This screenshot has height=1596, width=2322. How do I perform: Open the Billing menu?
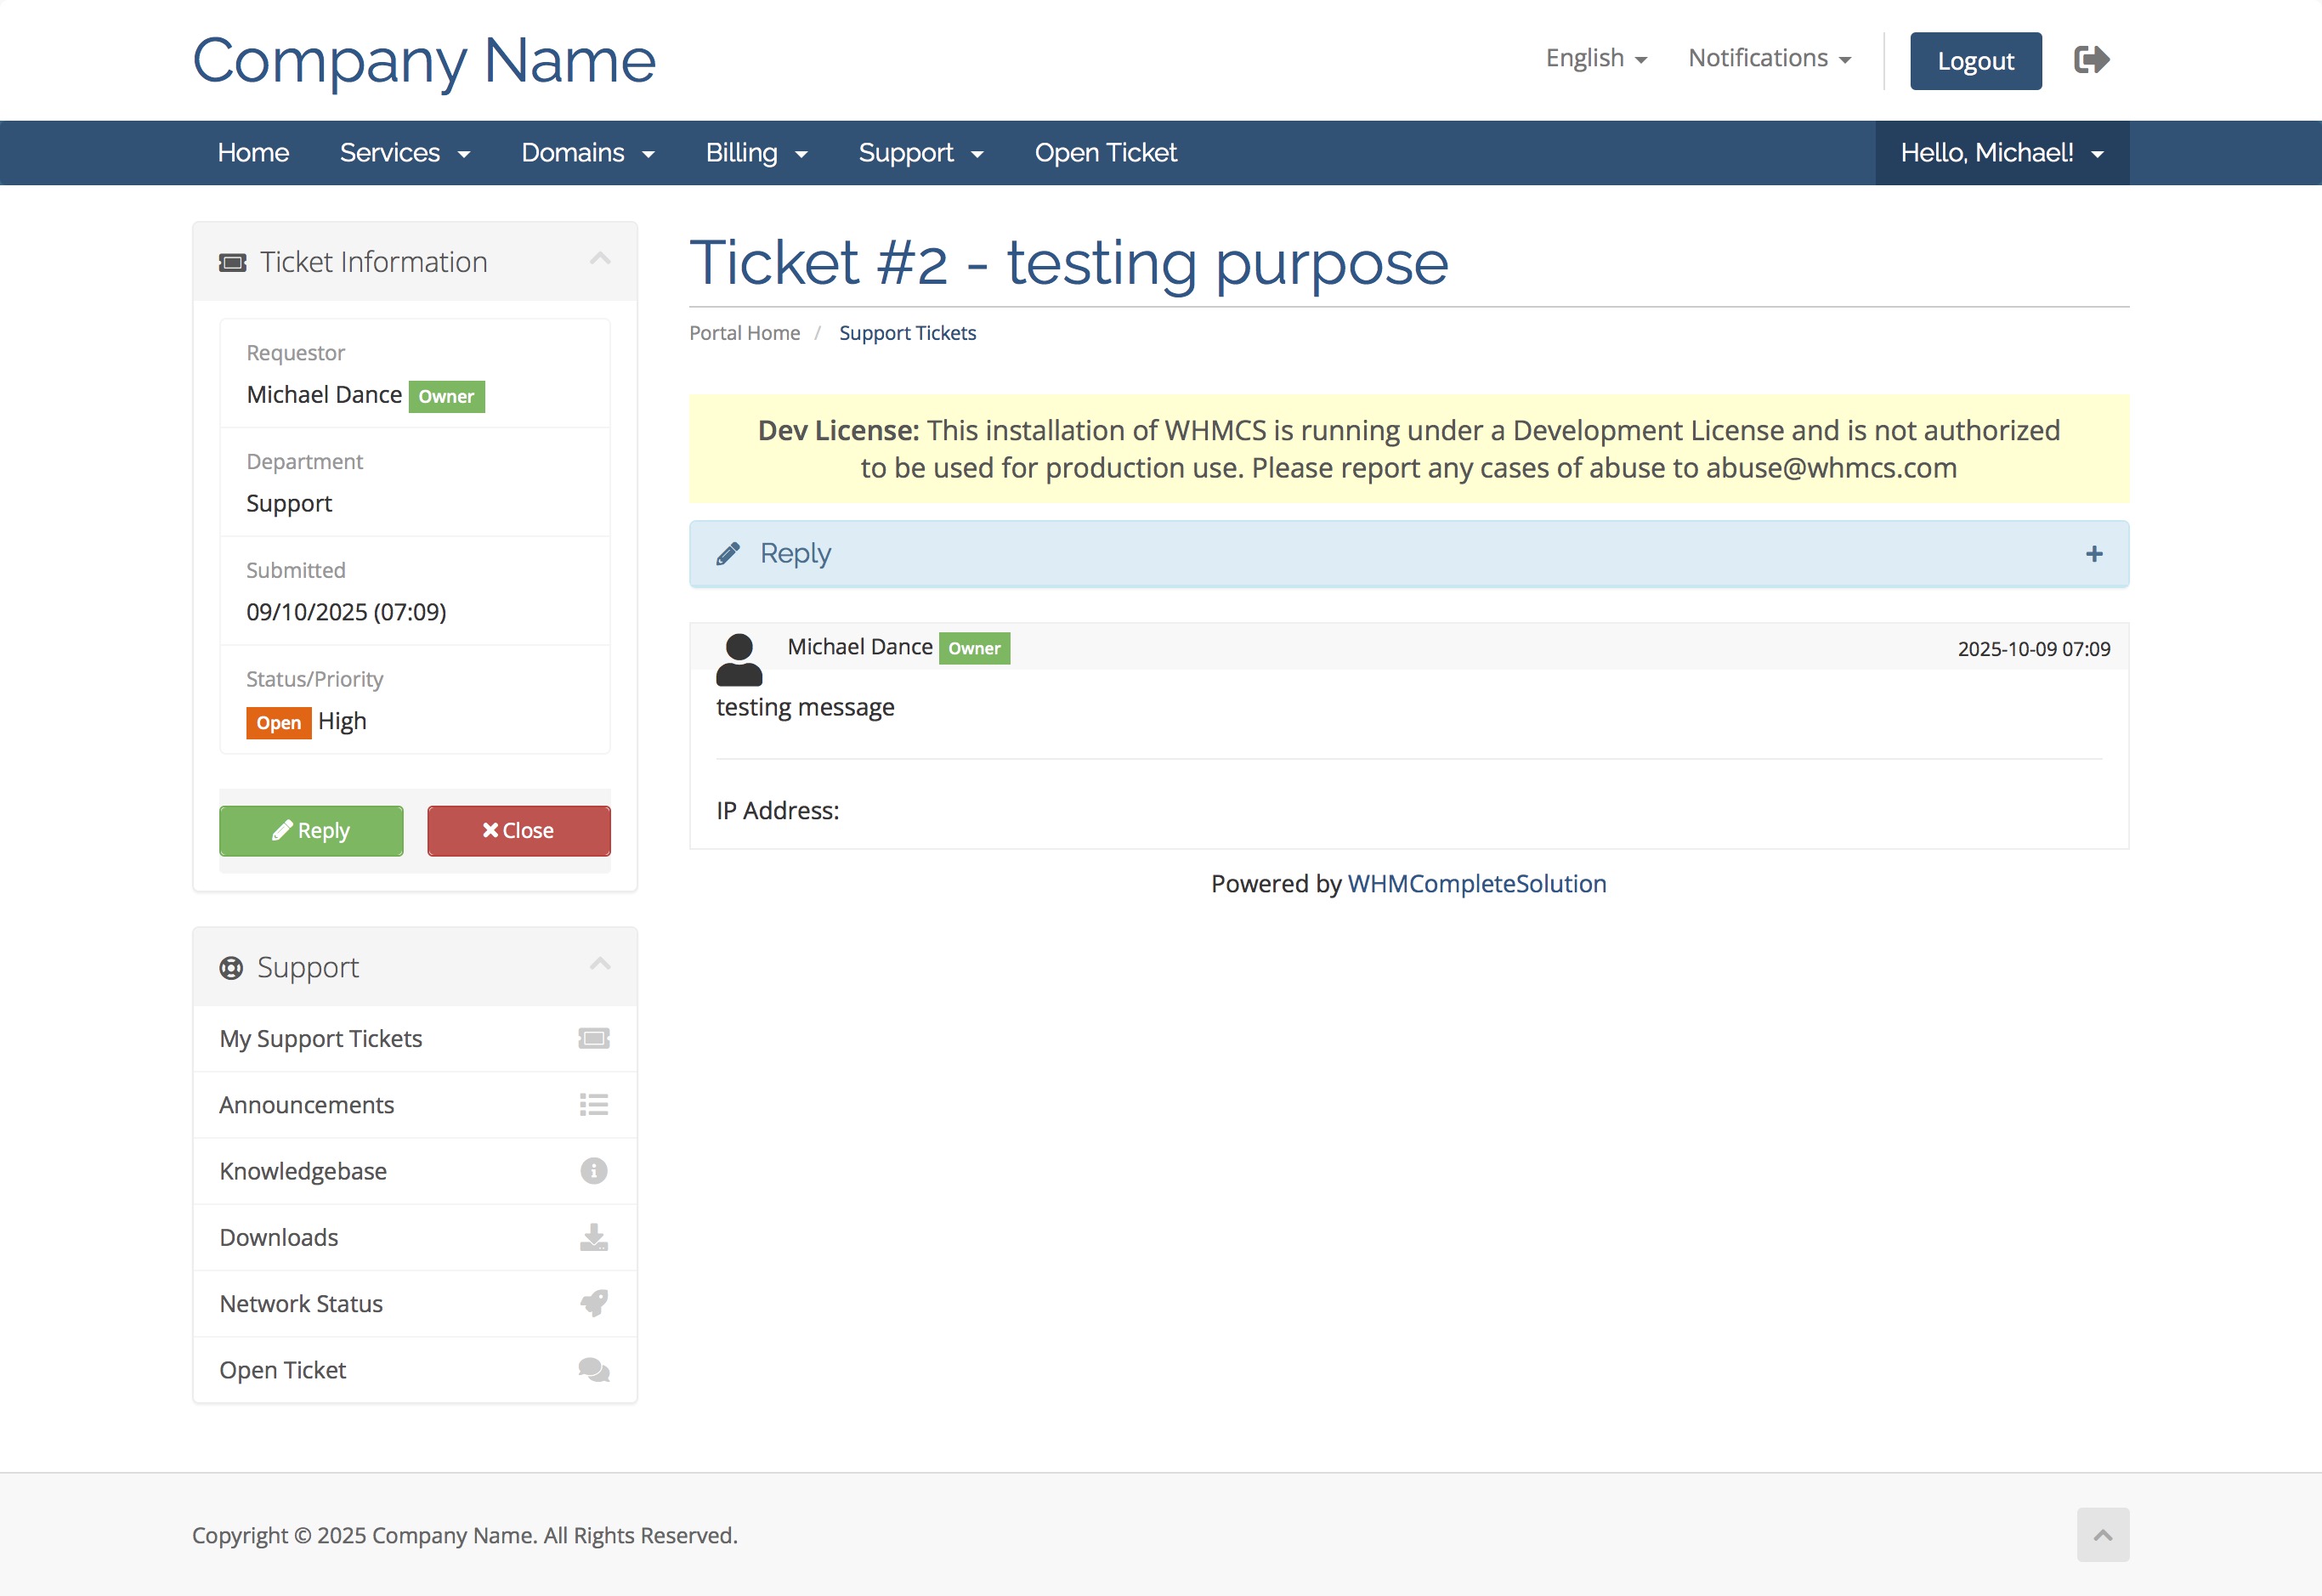tap(755, 152)
